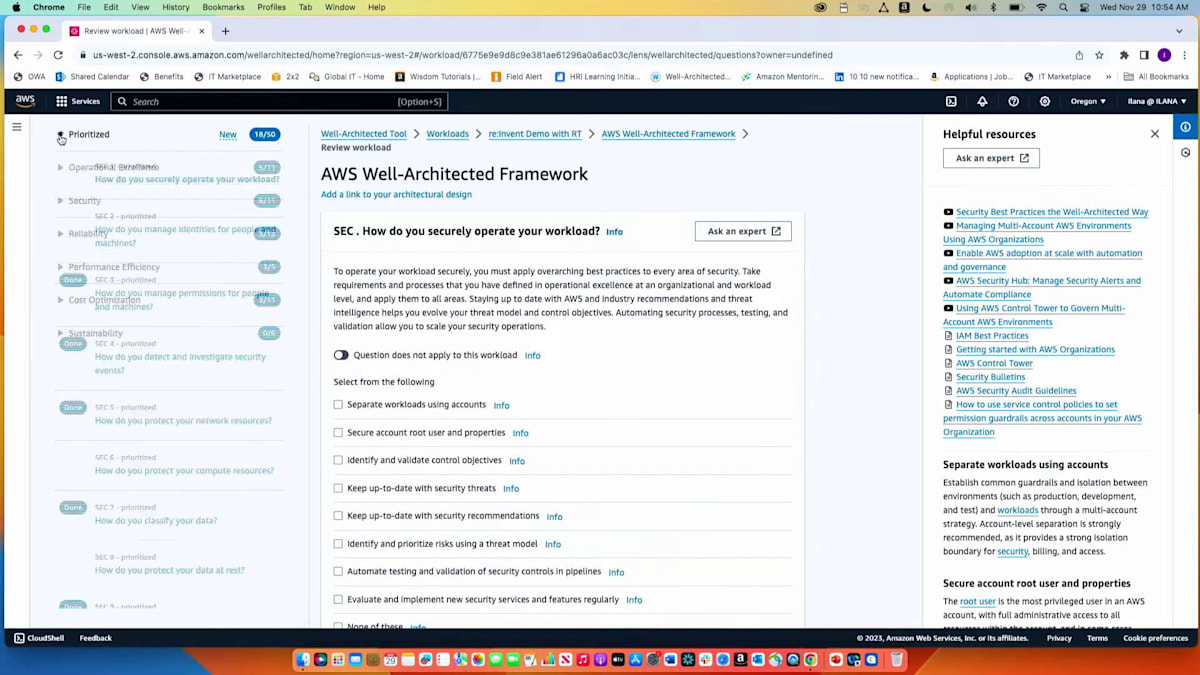Open Spotlight search in the macOS menu bar

[x=1063, y=7]
